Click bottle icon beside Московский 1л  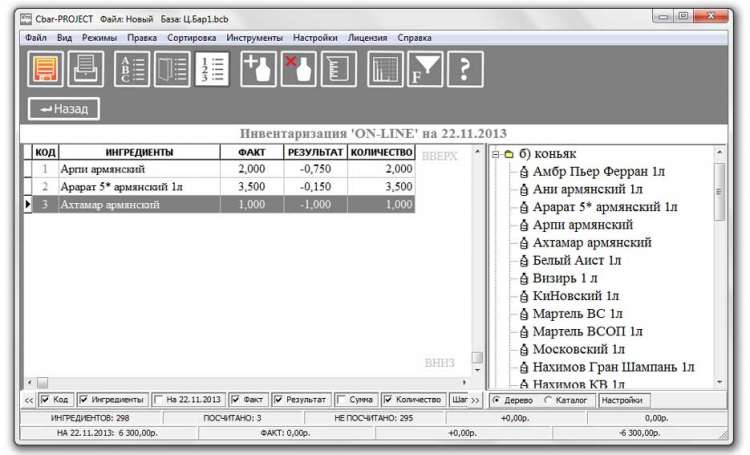click(x=524, y=349)
